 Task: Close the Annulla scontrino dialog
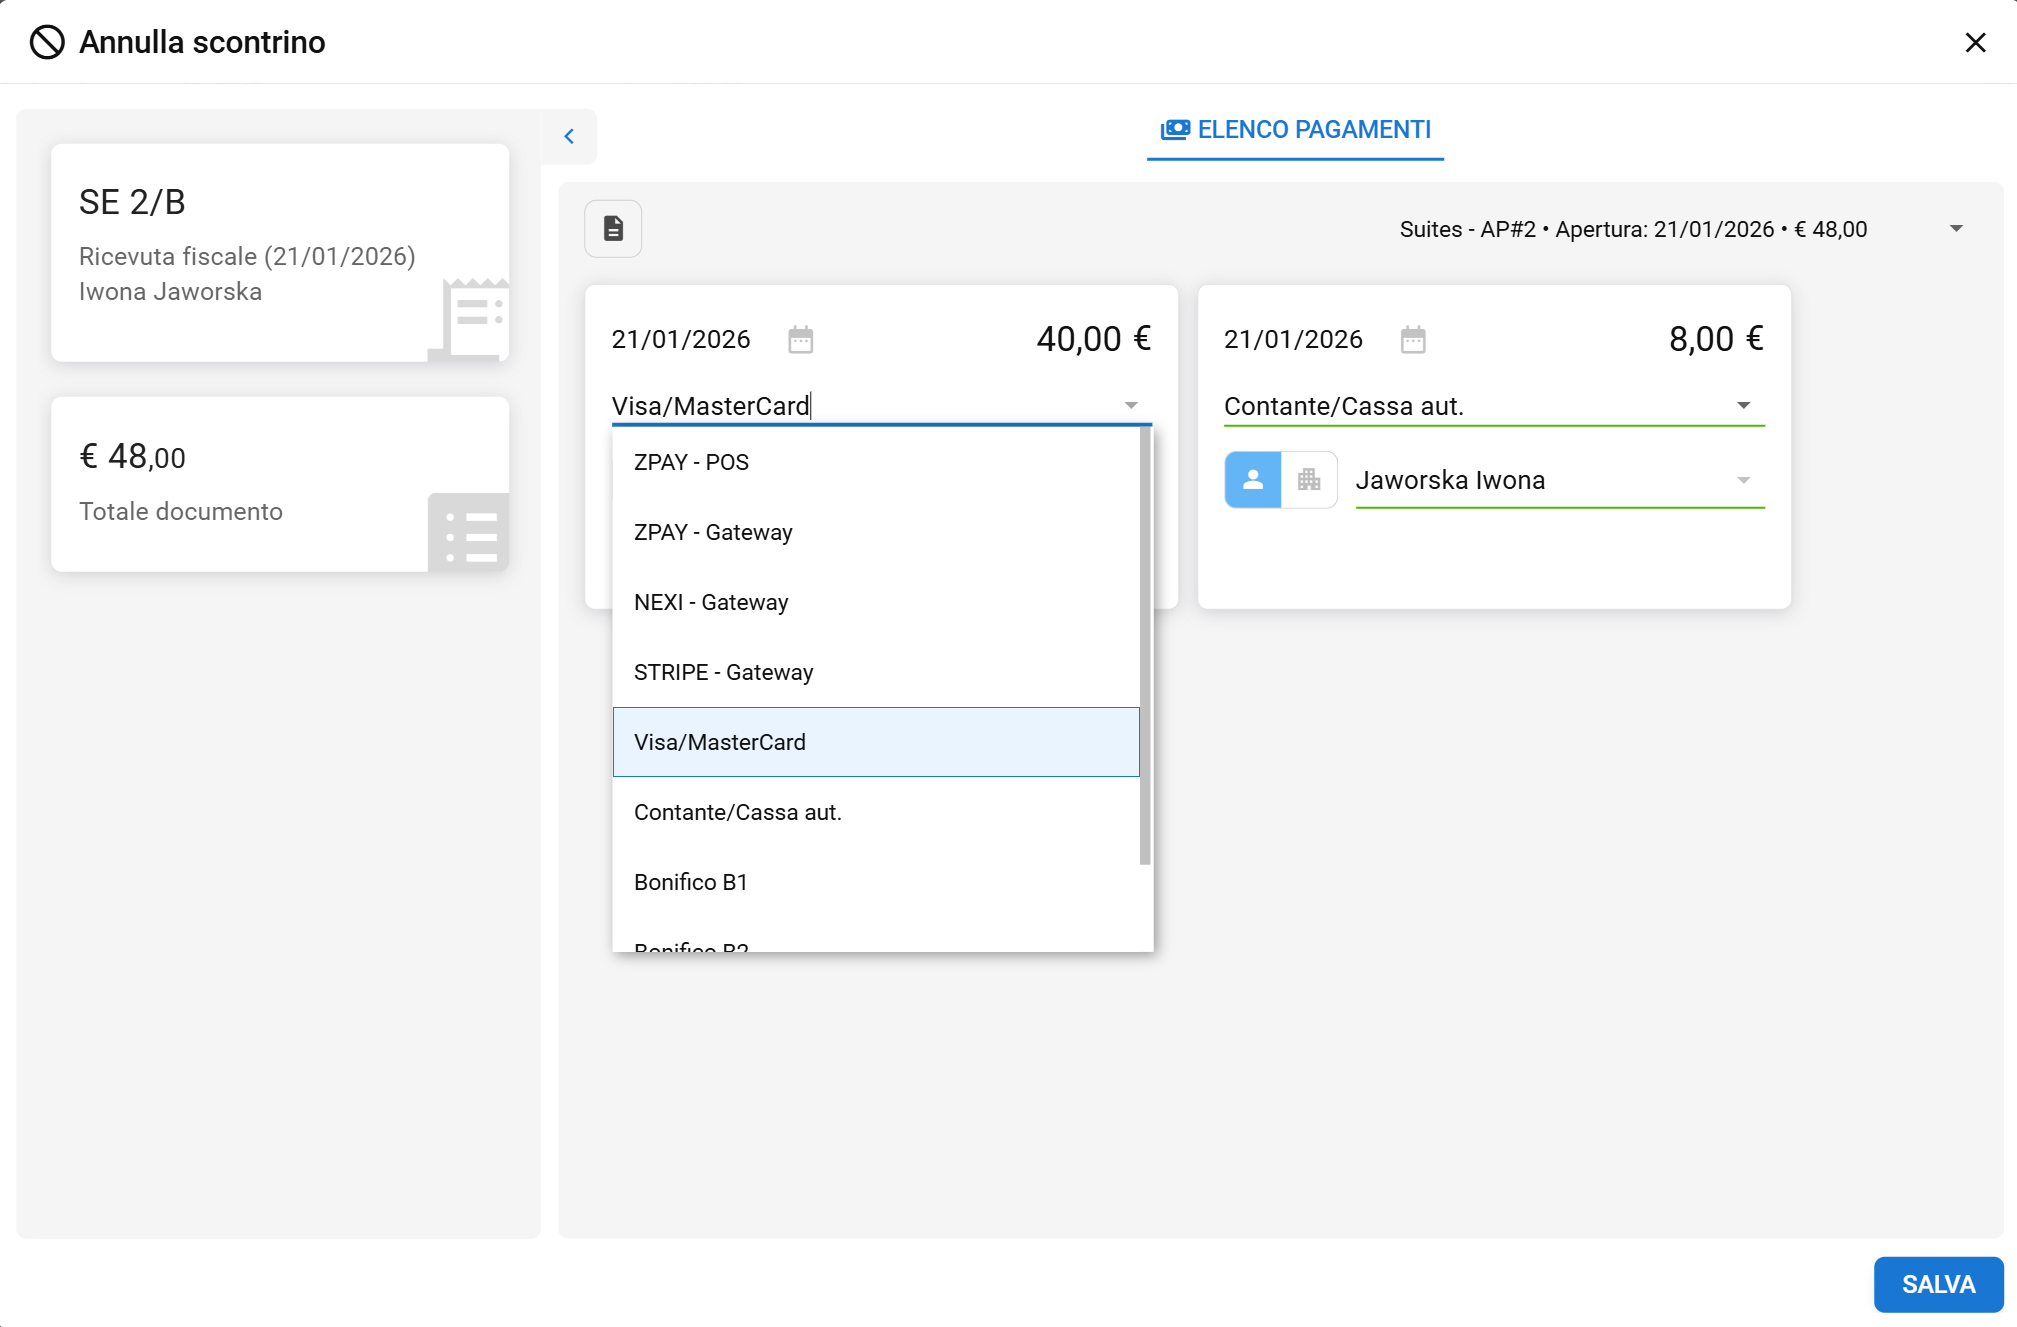tap(1975, 42)
